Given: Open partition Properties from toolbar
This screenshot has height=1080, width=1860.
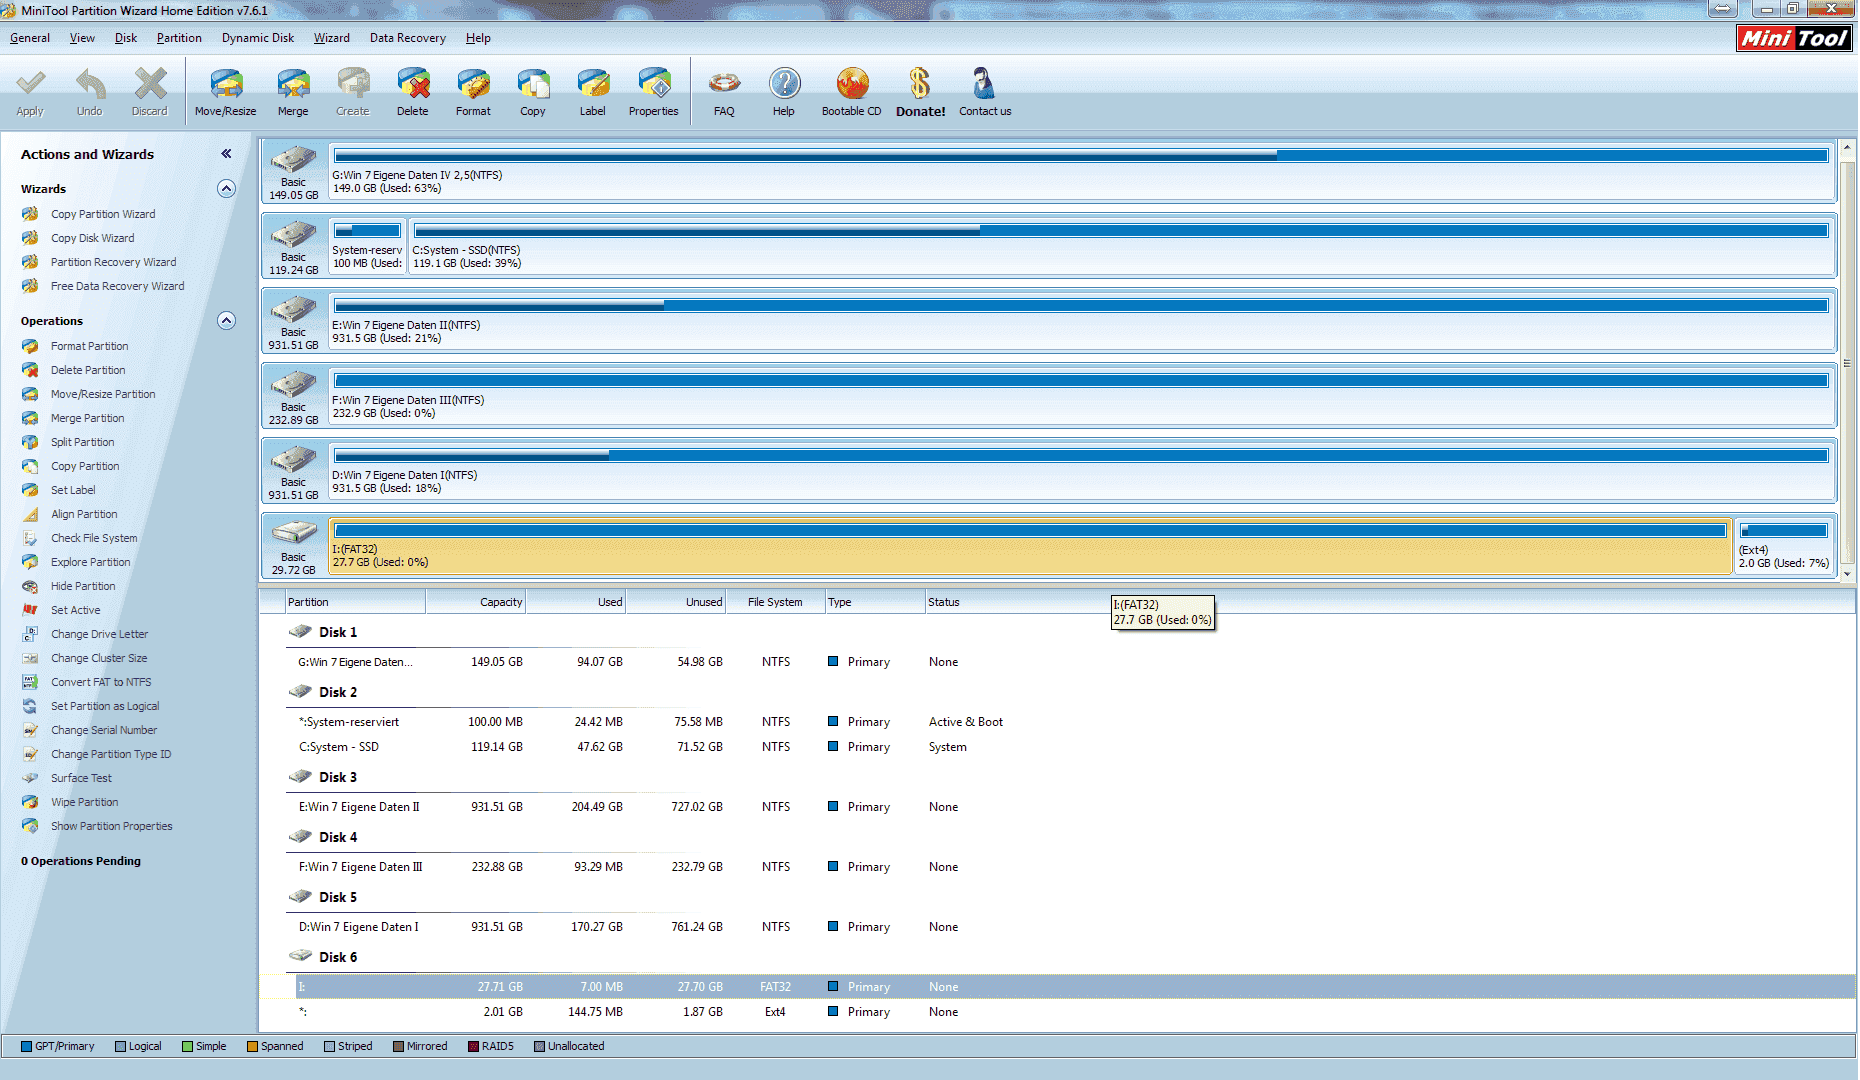Looking at the screenshot, I should point(654,92).
